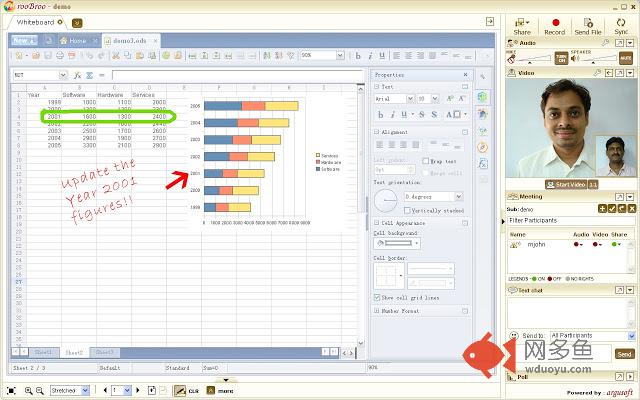Open the font size dropdown
The image size is (640, 400).
coord(435,98)
